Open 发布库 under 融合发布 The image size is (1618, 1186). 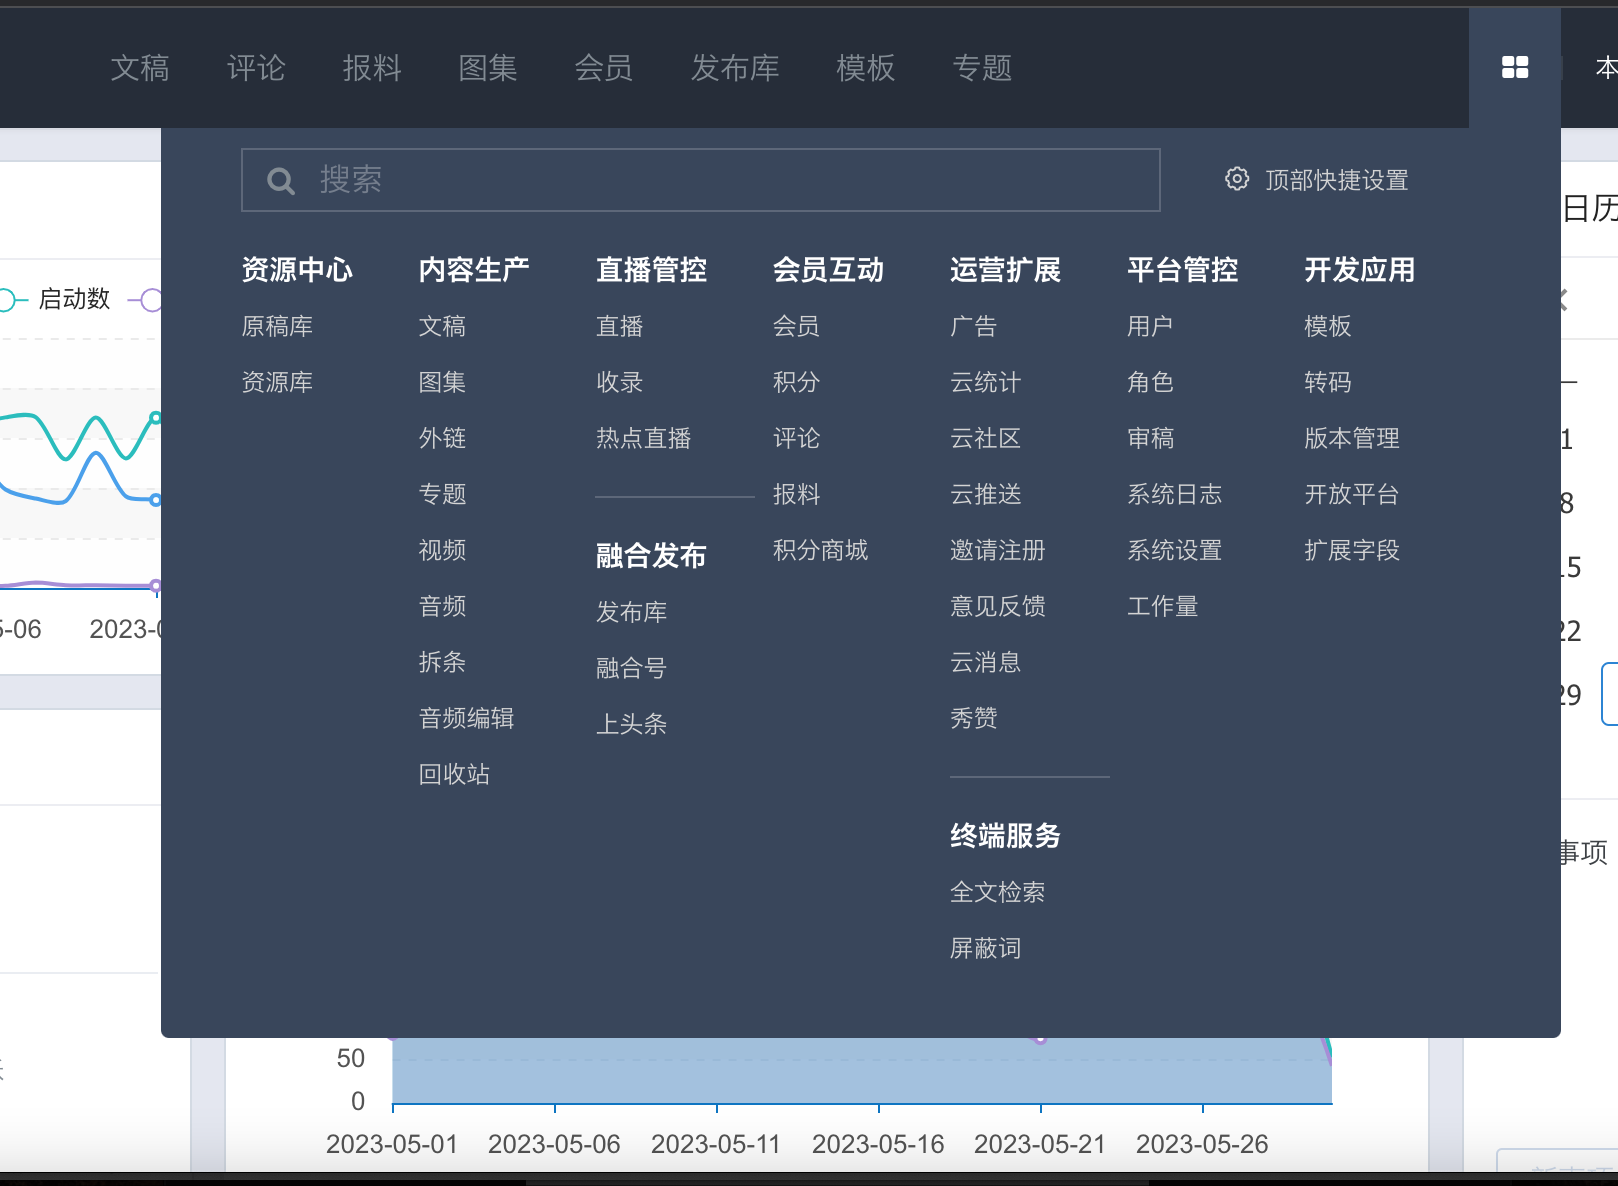pos(631,612)
